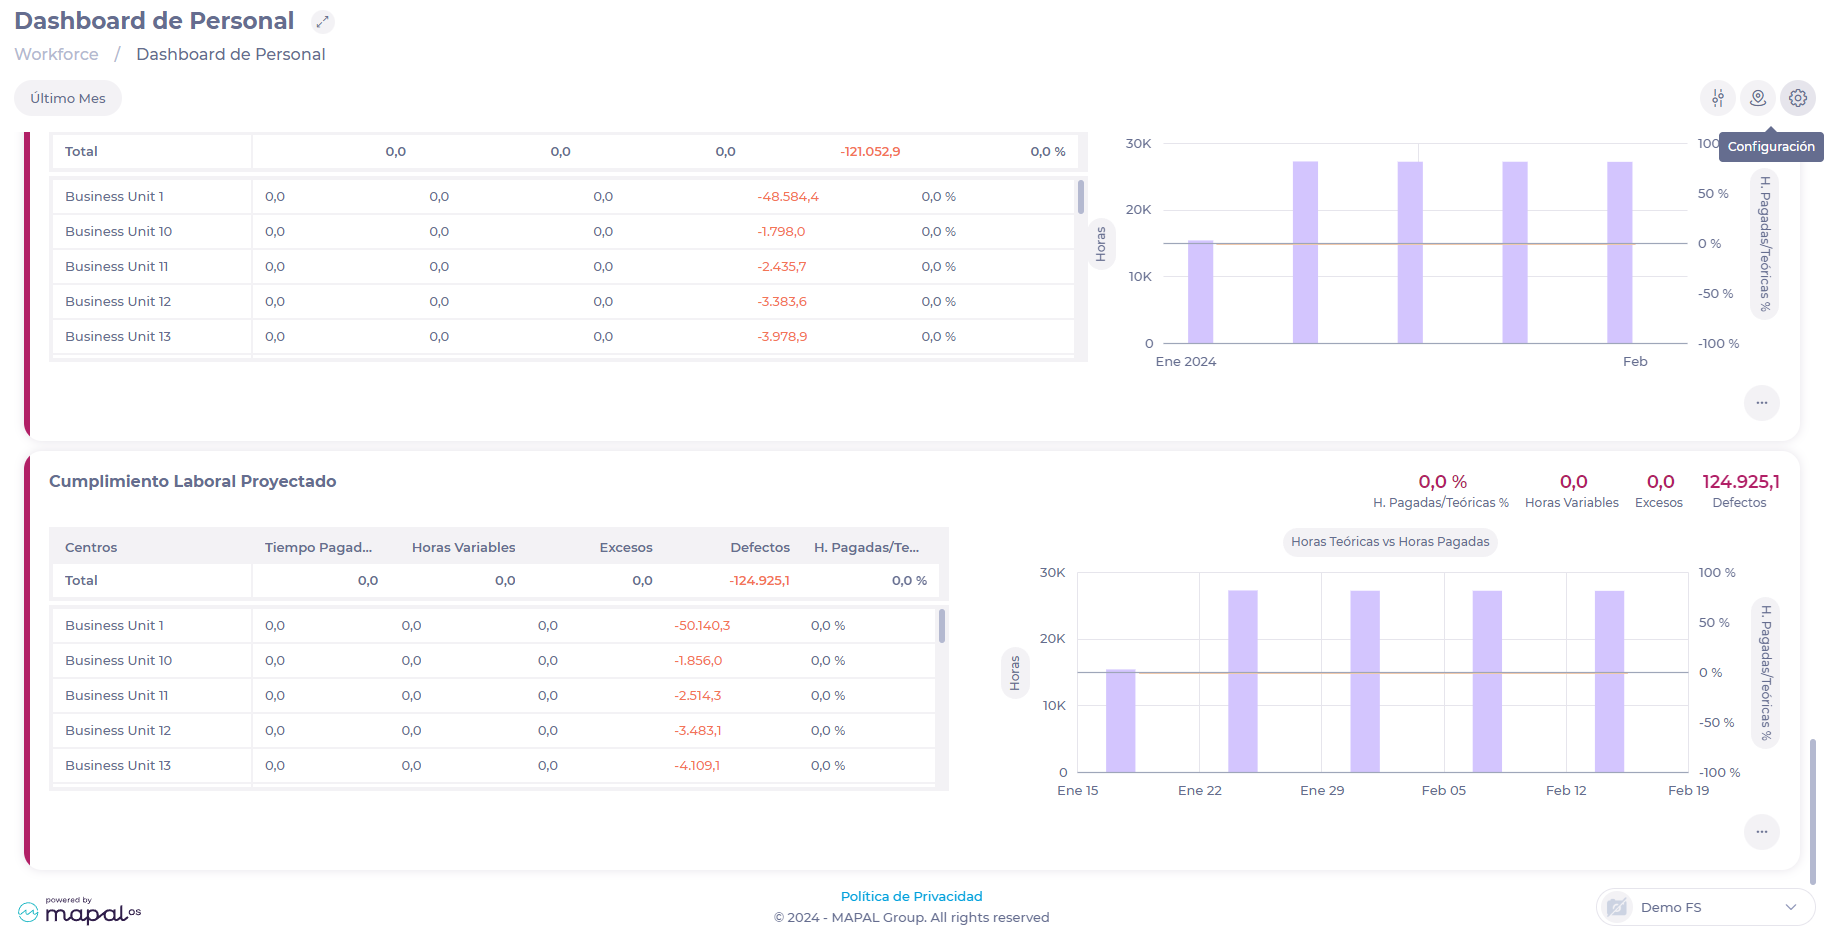Viewport: 1834px width, 933px height.
Task: Select the Business Unit 12 row in lower table
Action: (118, 730)
